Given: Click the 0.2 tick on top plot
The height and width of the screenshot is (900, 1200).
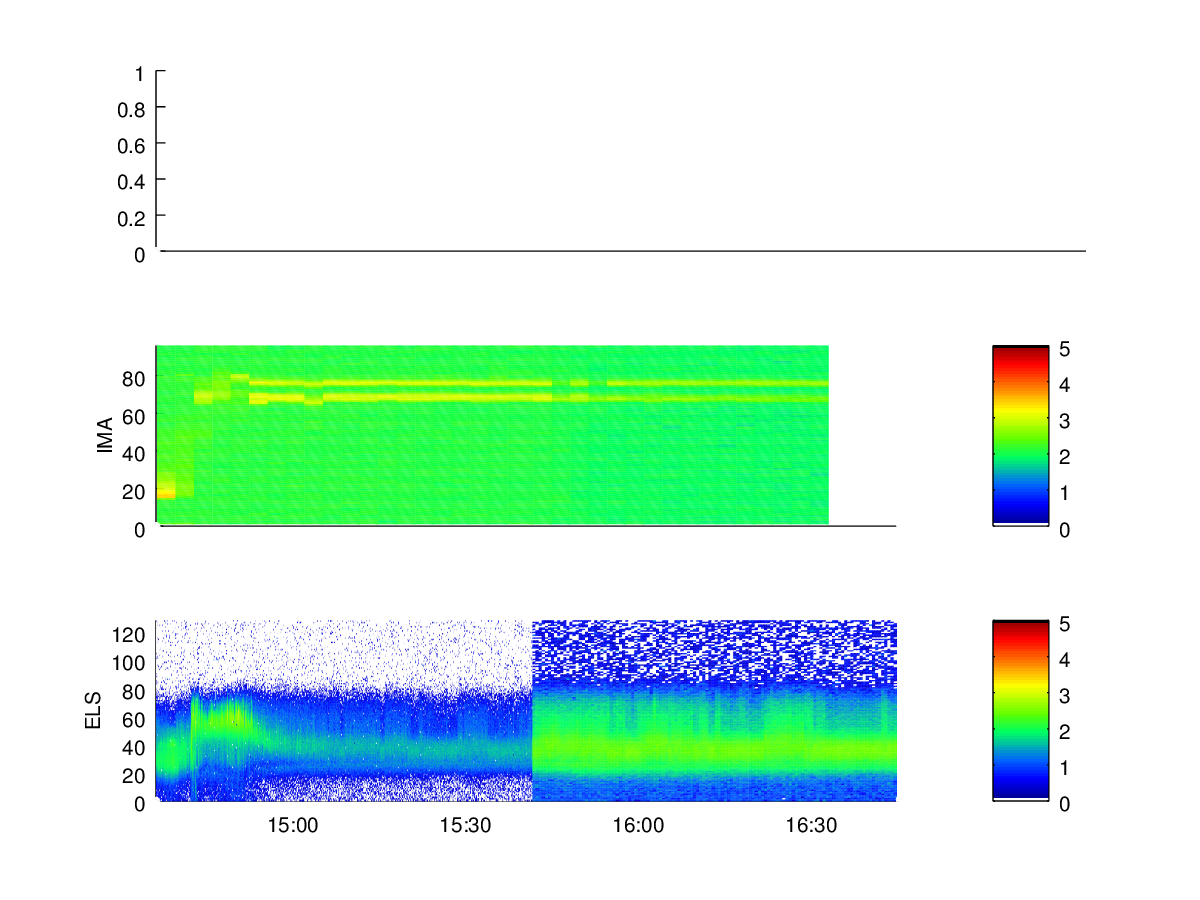Looking at the screenshot, I should point(133,217).
